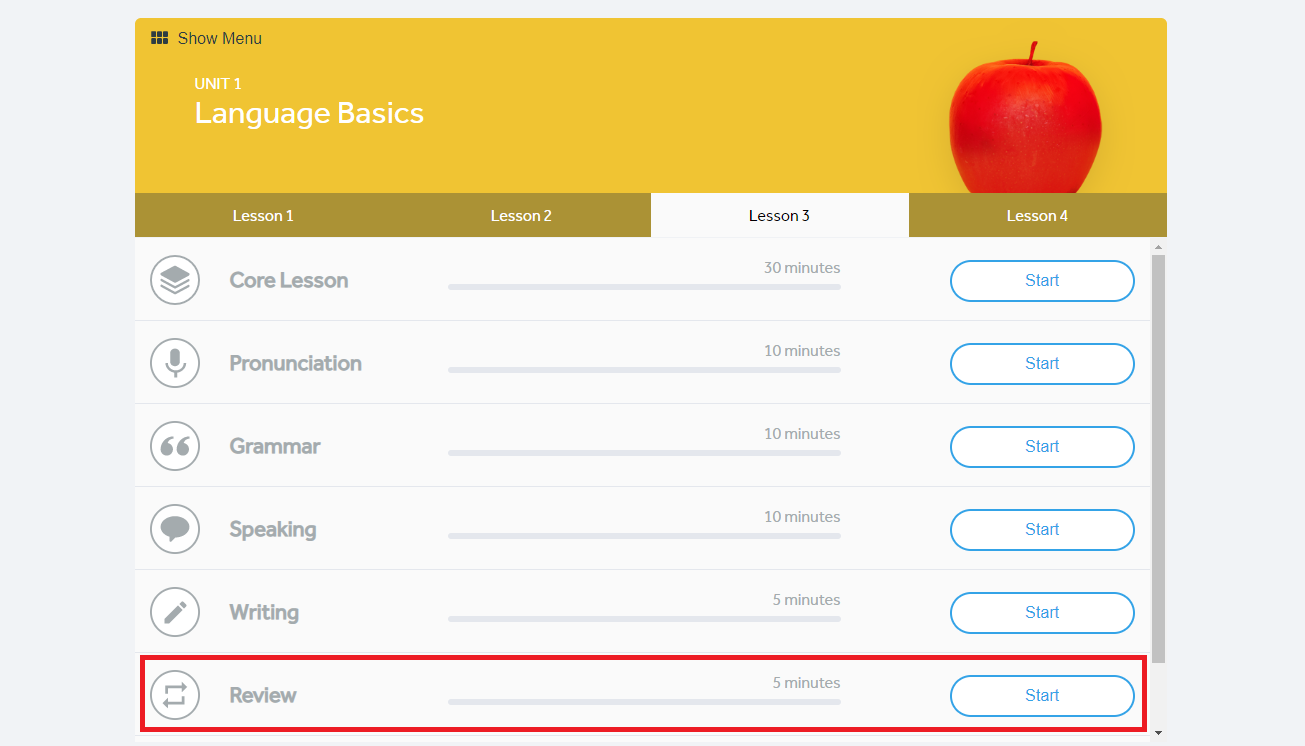Start the Pronunciation activity
The image size is (1305, 746).
(x=1041, y=363)
